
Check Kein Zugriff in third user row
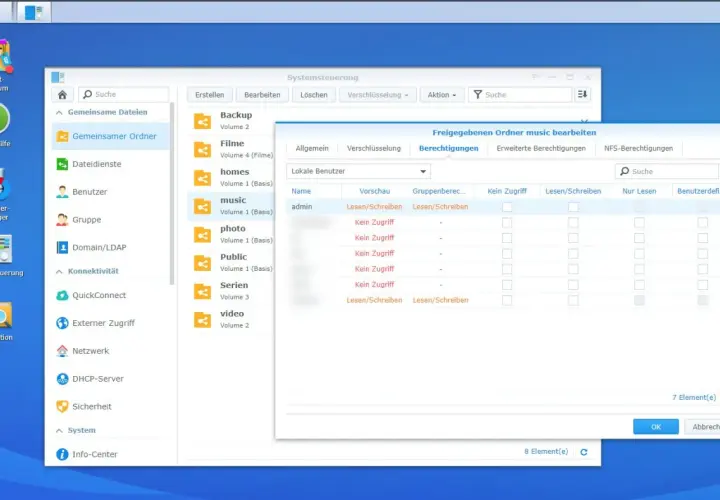(507, 238)
